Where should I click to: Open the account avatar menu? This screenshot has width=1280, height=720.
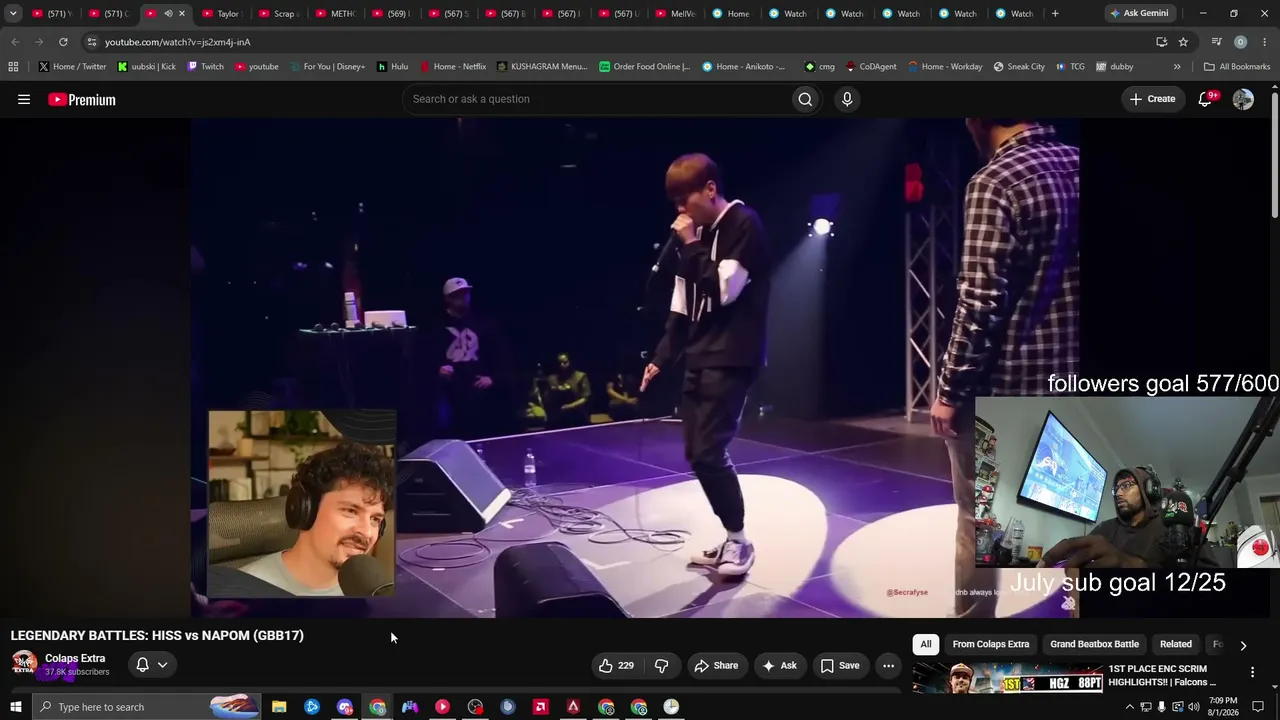pyautogui.click(x=1243, y=99)
